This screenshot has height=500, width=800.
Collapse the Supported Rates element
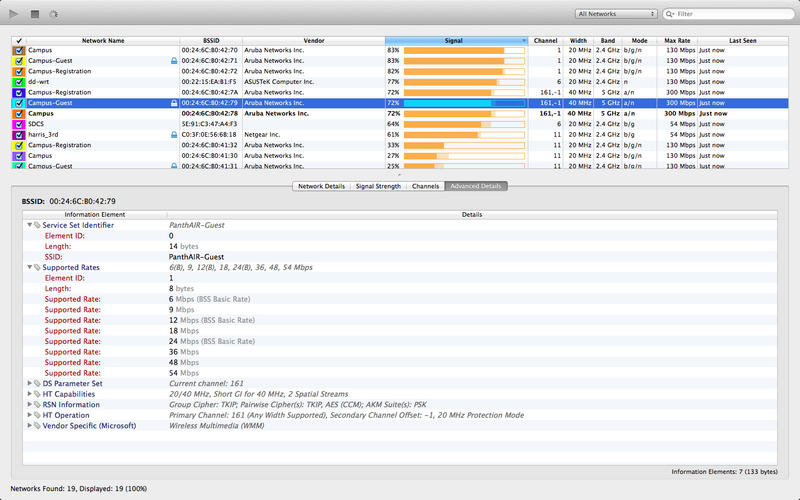click(30, 267)
